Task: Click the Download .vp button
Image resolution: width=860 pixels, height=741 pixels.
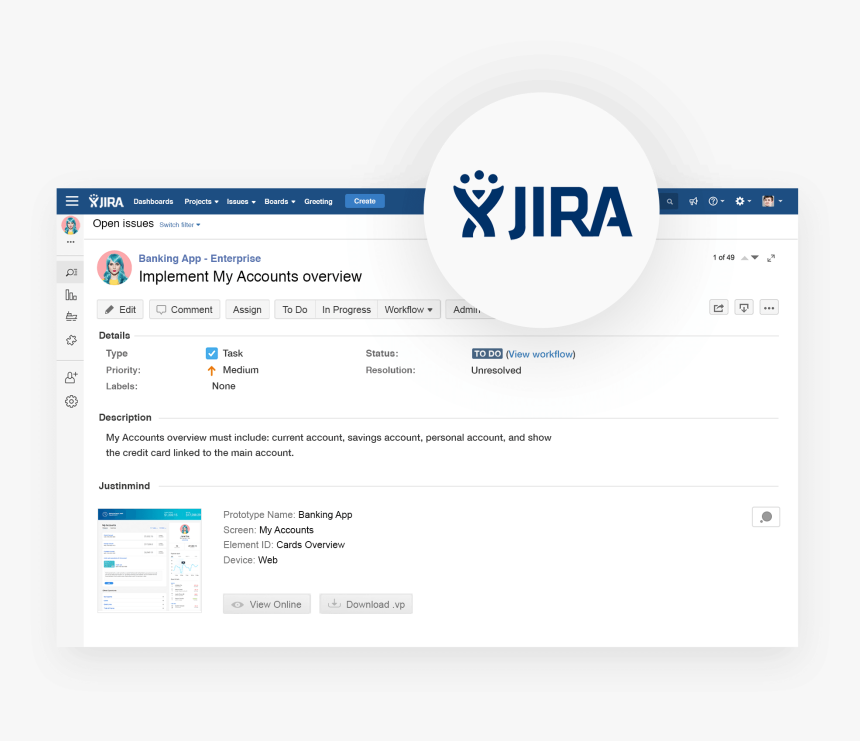Action: point(366,604)
